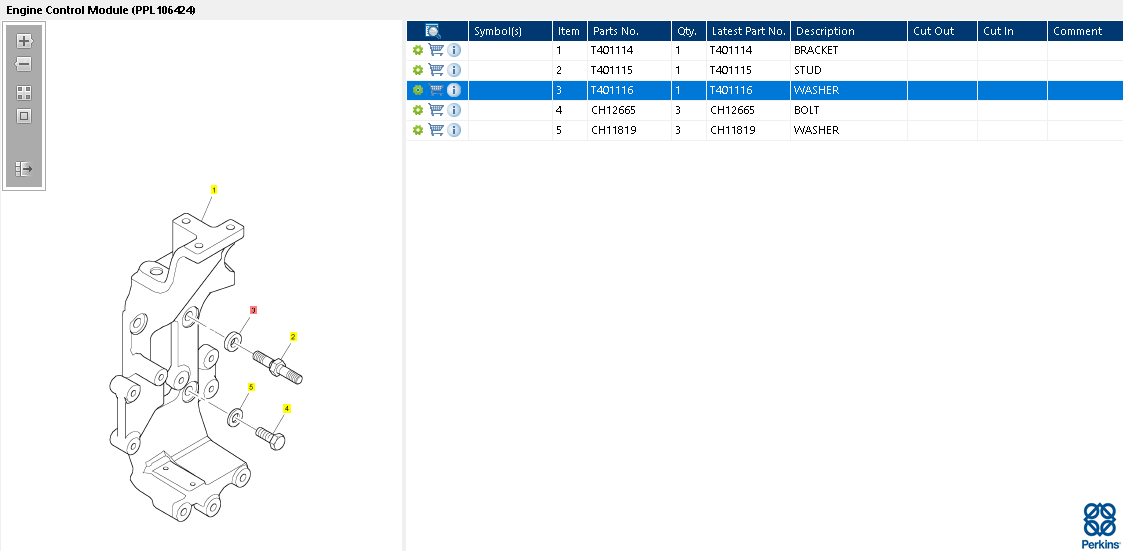Click the list export arrow icon
This screenshot has height=551, width=1123.
[x=24, y=169]
